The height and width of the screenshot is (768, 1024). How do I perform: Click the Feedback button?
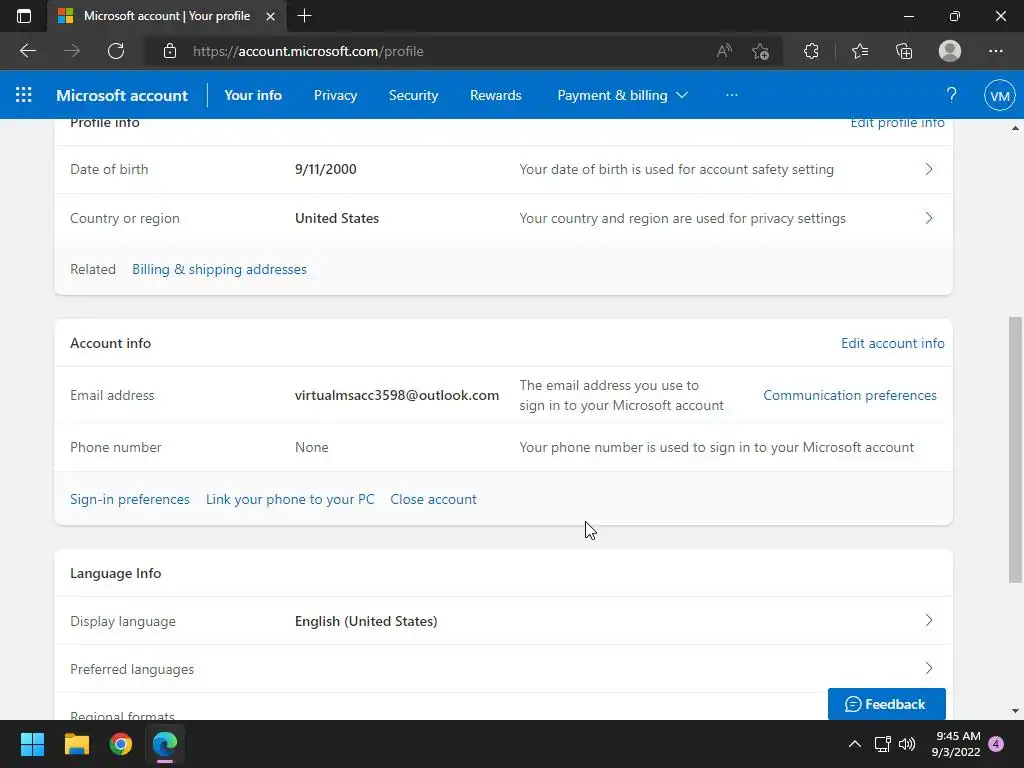coord(886,704)
